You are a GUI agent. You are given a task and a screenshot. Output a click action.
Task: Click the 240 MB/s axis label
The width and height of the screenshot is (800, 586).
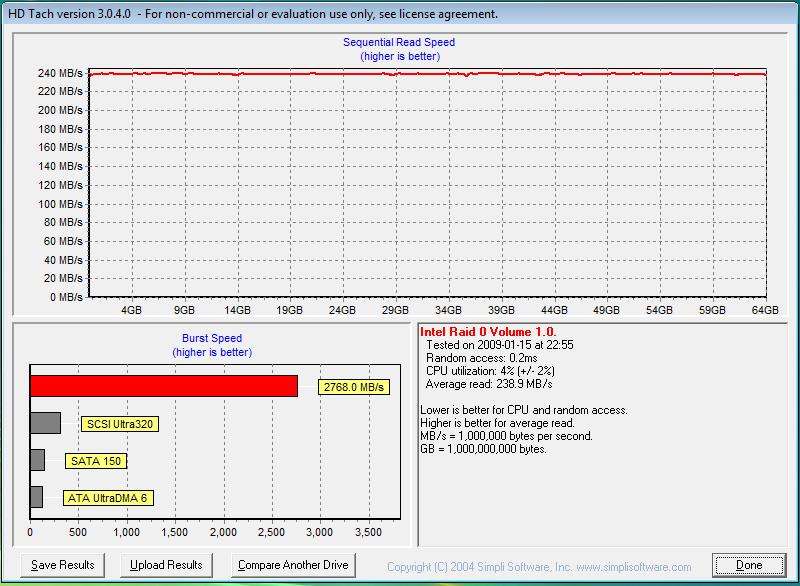tap(60, 73)
